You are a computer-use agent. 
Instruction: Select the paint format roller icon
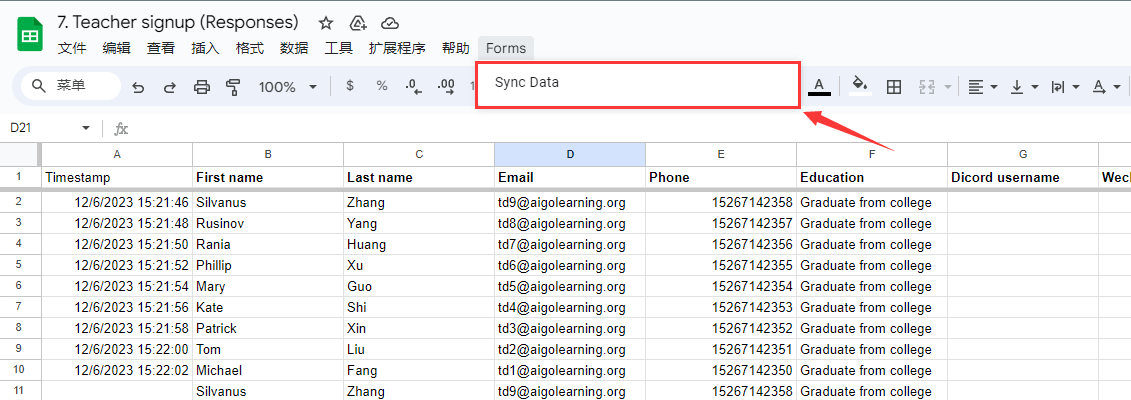233,87
